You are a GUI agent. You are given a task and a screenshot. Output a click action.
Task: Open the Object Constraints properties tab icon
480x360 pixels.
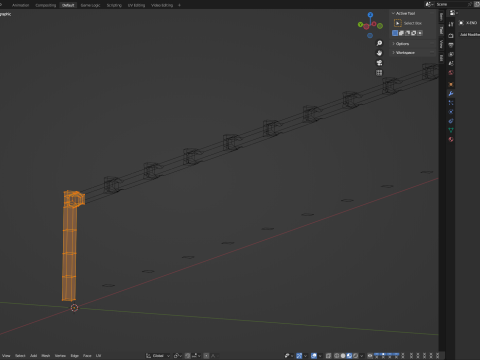pyautogui.click(x=451, y=121)
